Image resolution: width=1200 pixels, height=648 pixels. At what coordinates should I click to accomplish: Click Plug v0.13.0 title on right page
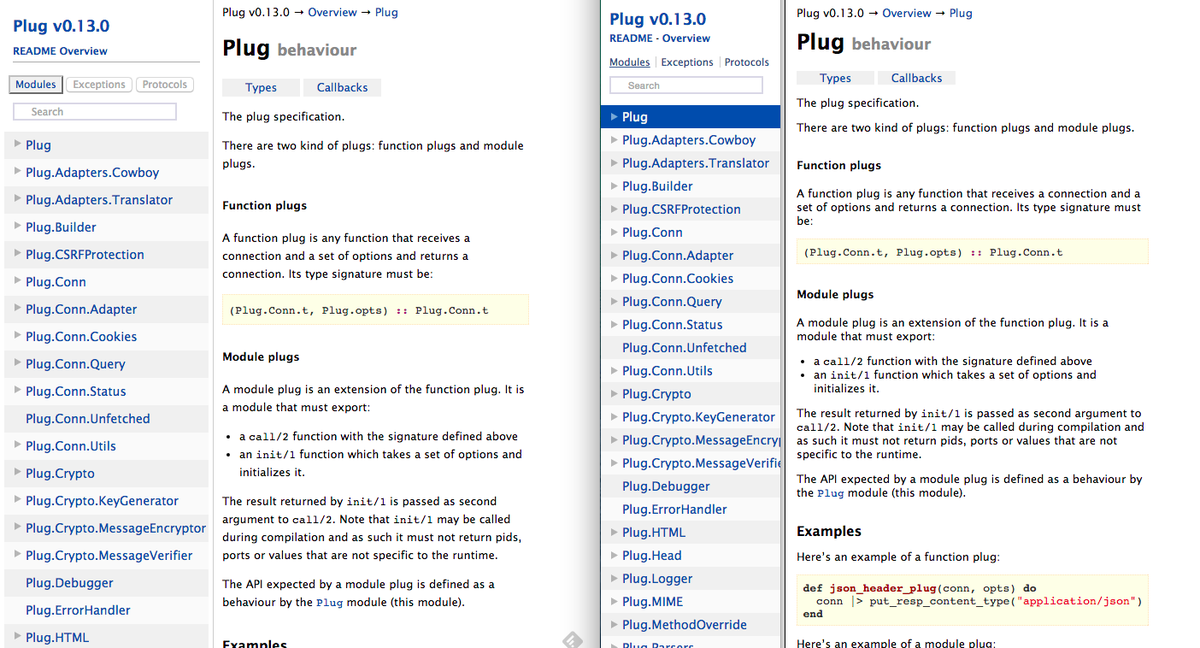[657, 18]
